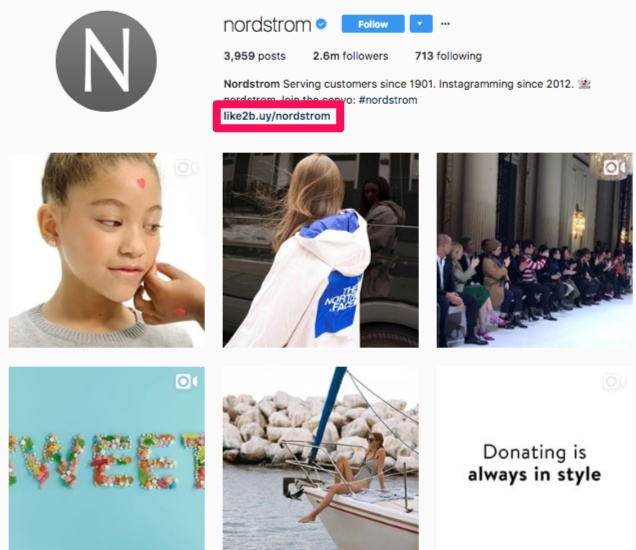Screen dimensions: 636x550
Task: Click the Nordstrom N profile picture
Action: pyautogui.click(x=106, y=61)
